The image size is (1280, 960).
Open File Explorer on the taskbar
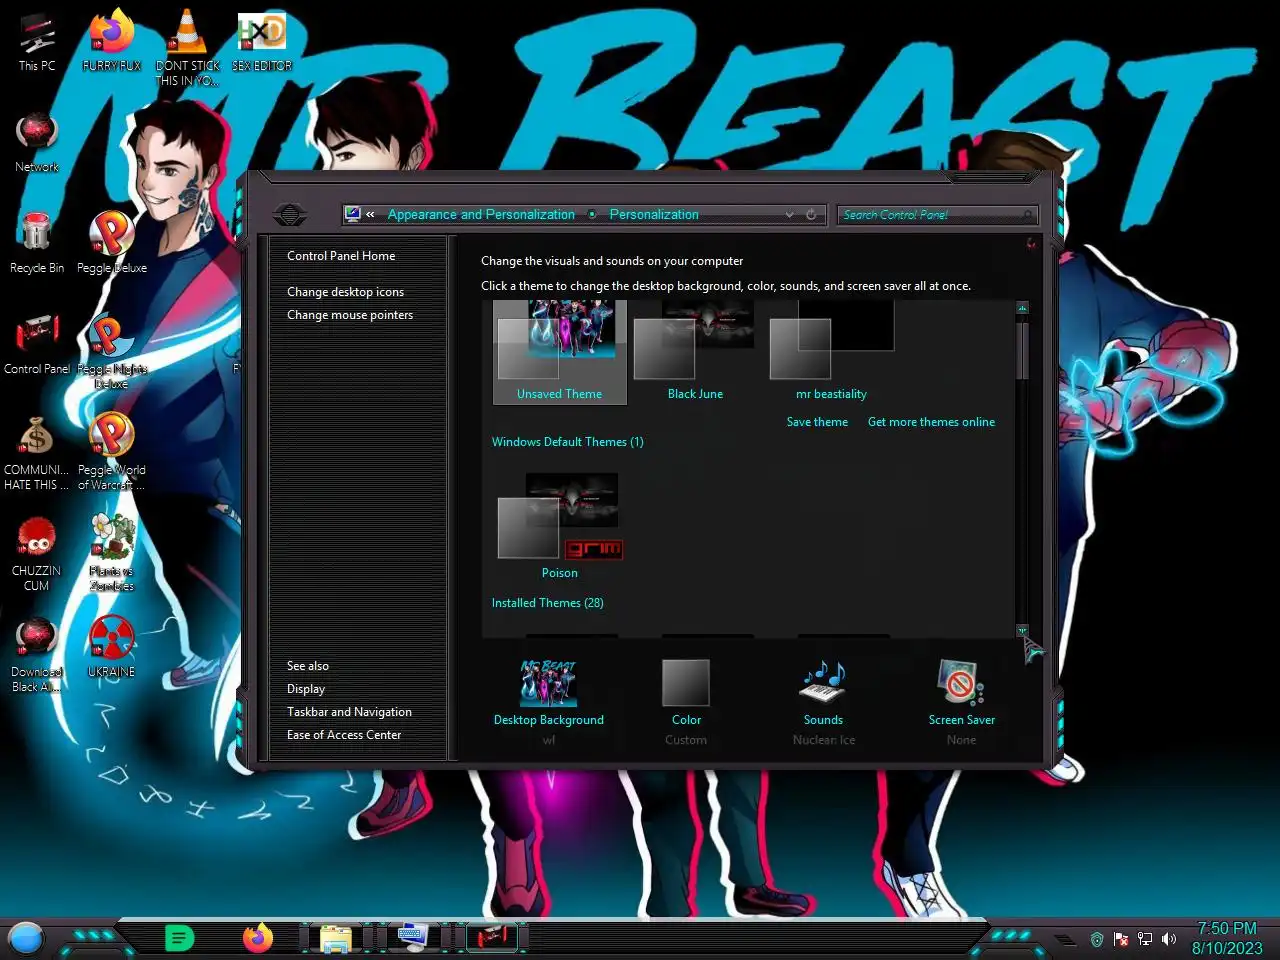click(336, 938)
